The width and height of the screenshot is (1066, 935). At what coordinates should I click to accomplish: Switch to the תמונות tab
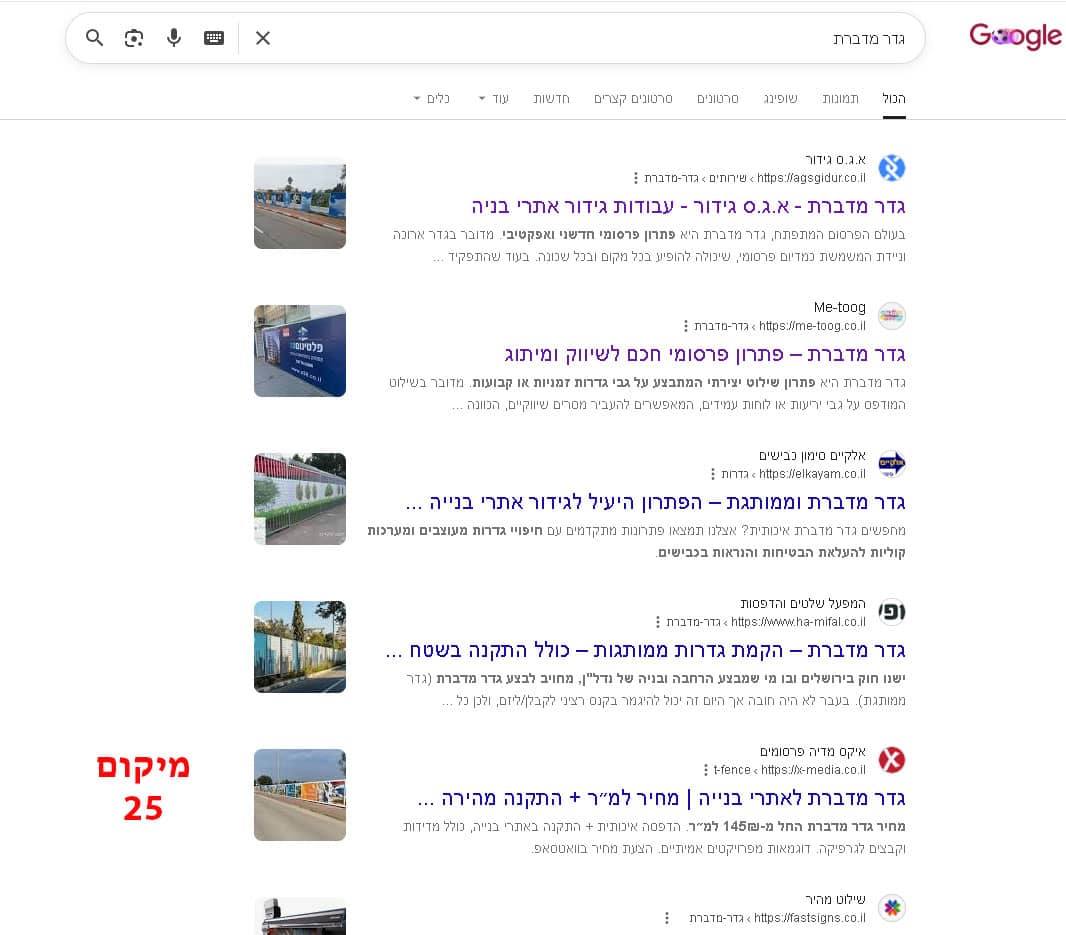click(x=840, y=99)
